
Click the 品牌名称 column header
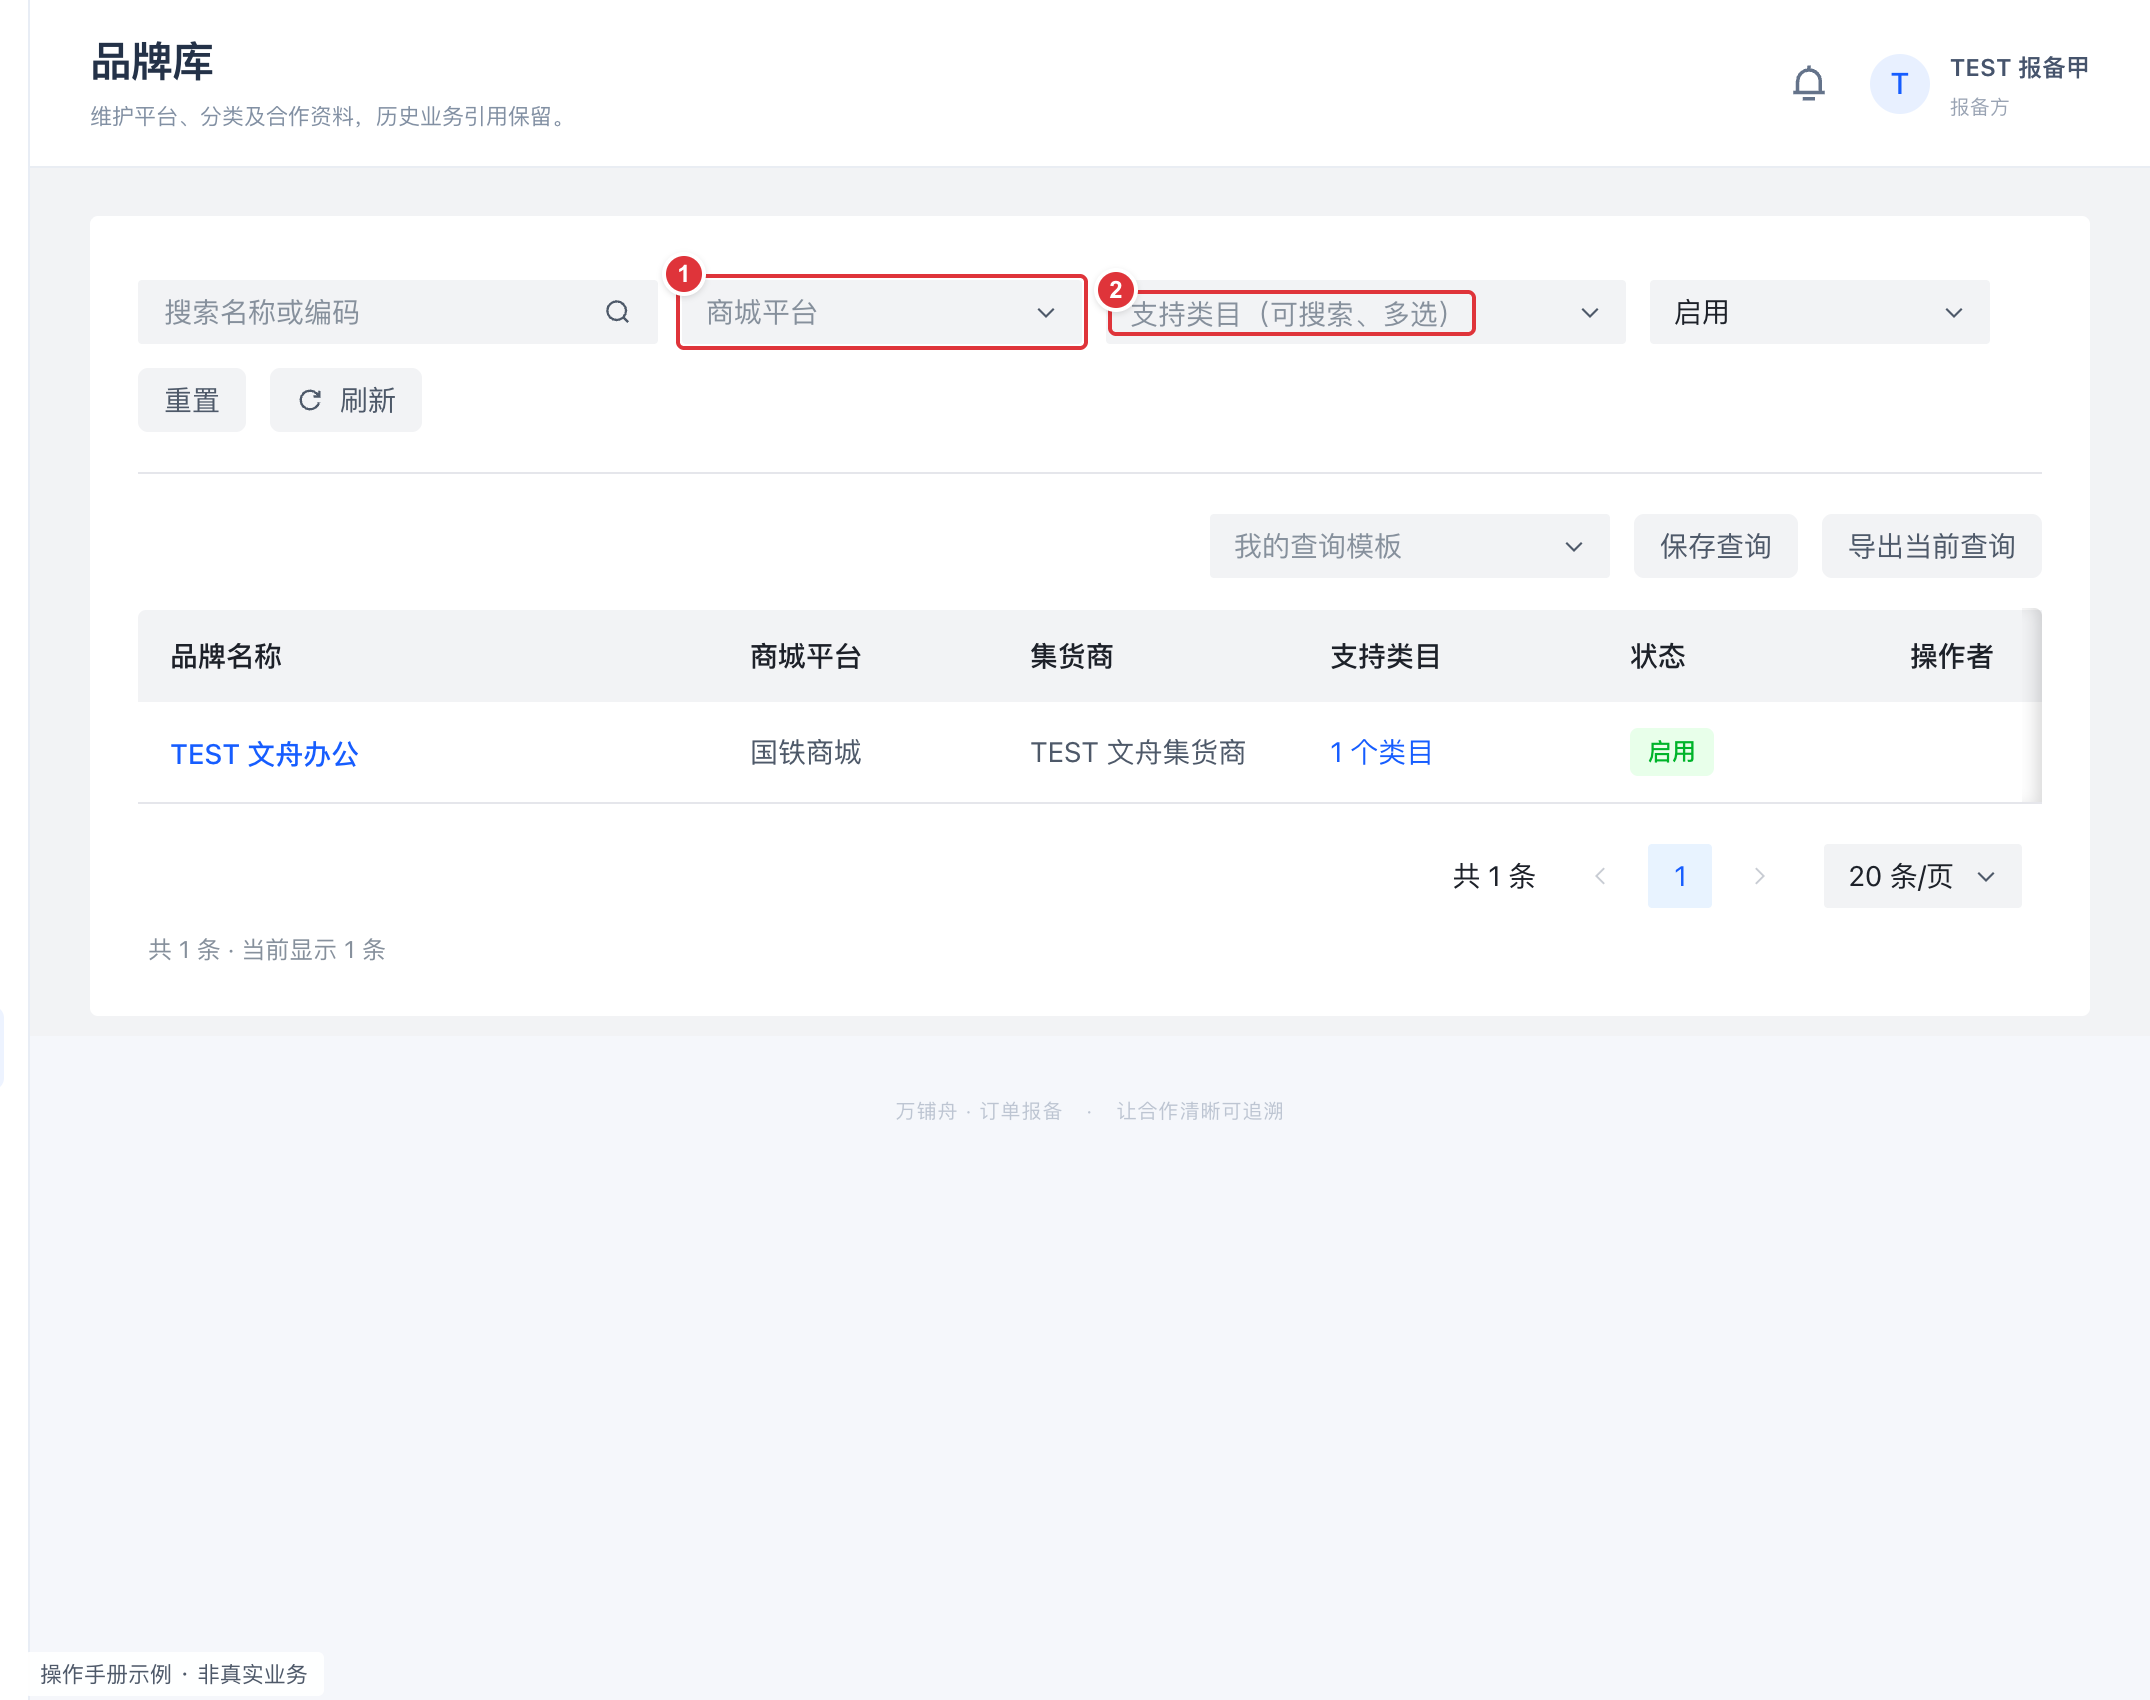226,656
